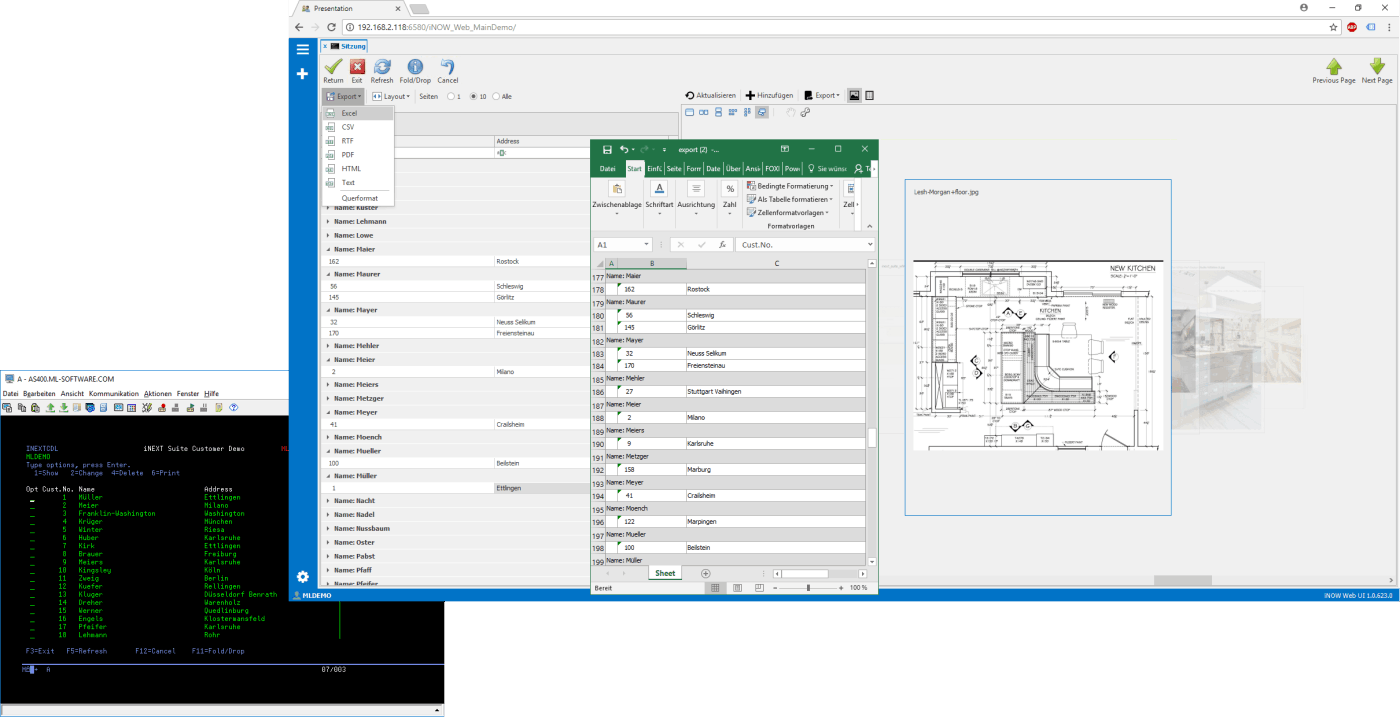Click the link chain tool icon
This screenshot has width=1400, height=717.
(805, 112)
